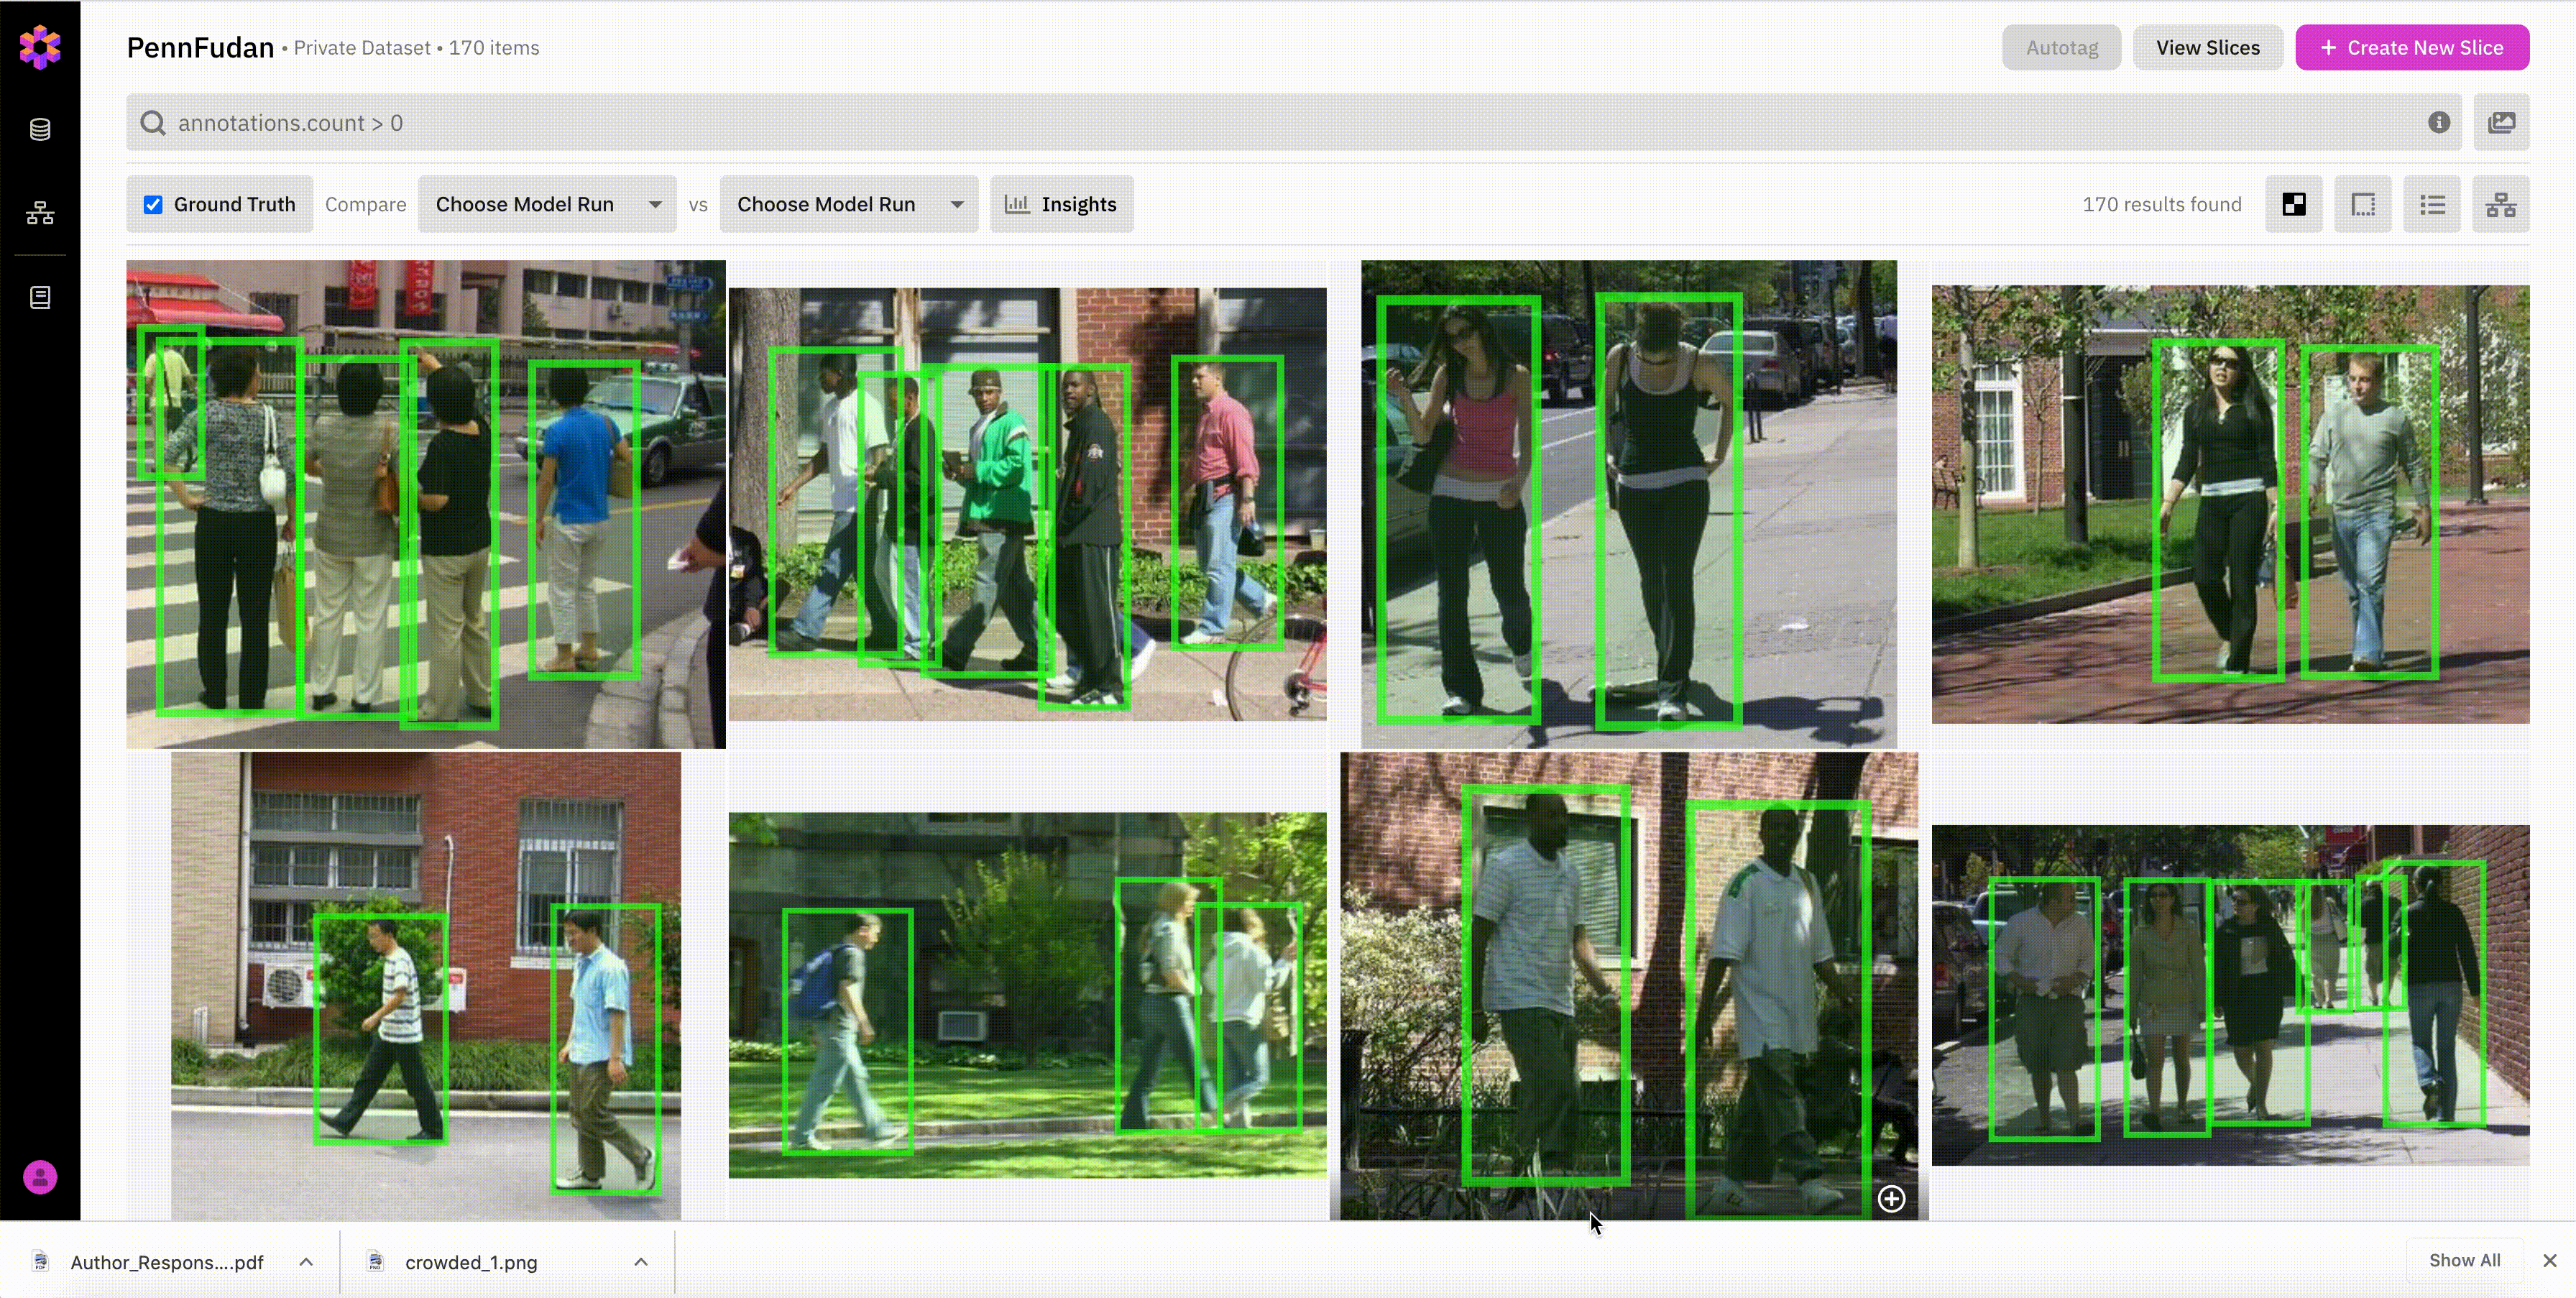Open the crowded_1.png download

point(471,1262)
